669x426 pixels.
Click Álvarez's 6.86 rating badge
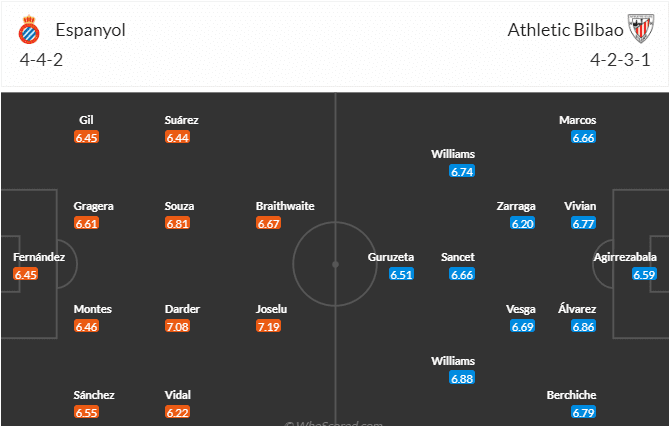point(584,326)
